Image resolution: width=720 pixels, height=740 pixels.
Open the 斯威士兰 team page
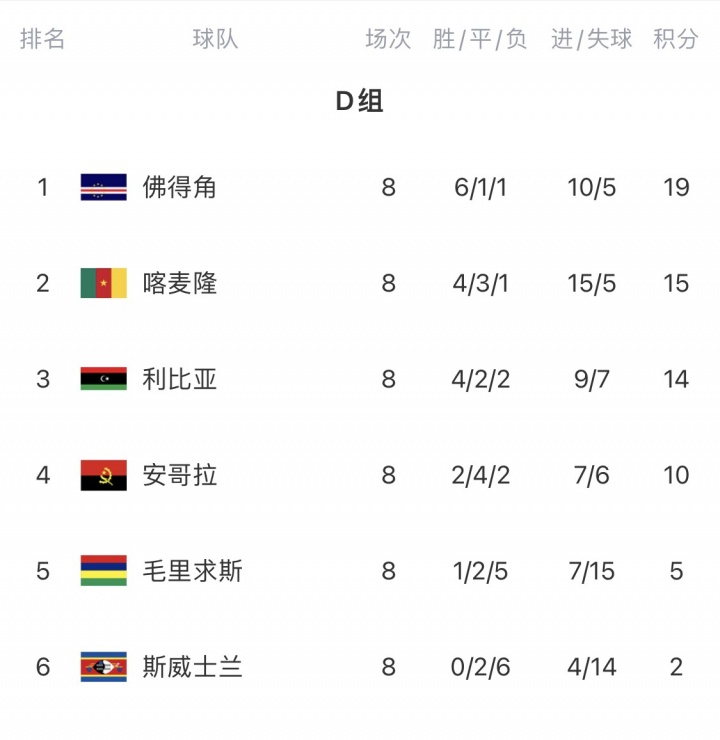coord(192,667)
